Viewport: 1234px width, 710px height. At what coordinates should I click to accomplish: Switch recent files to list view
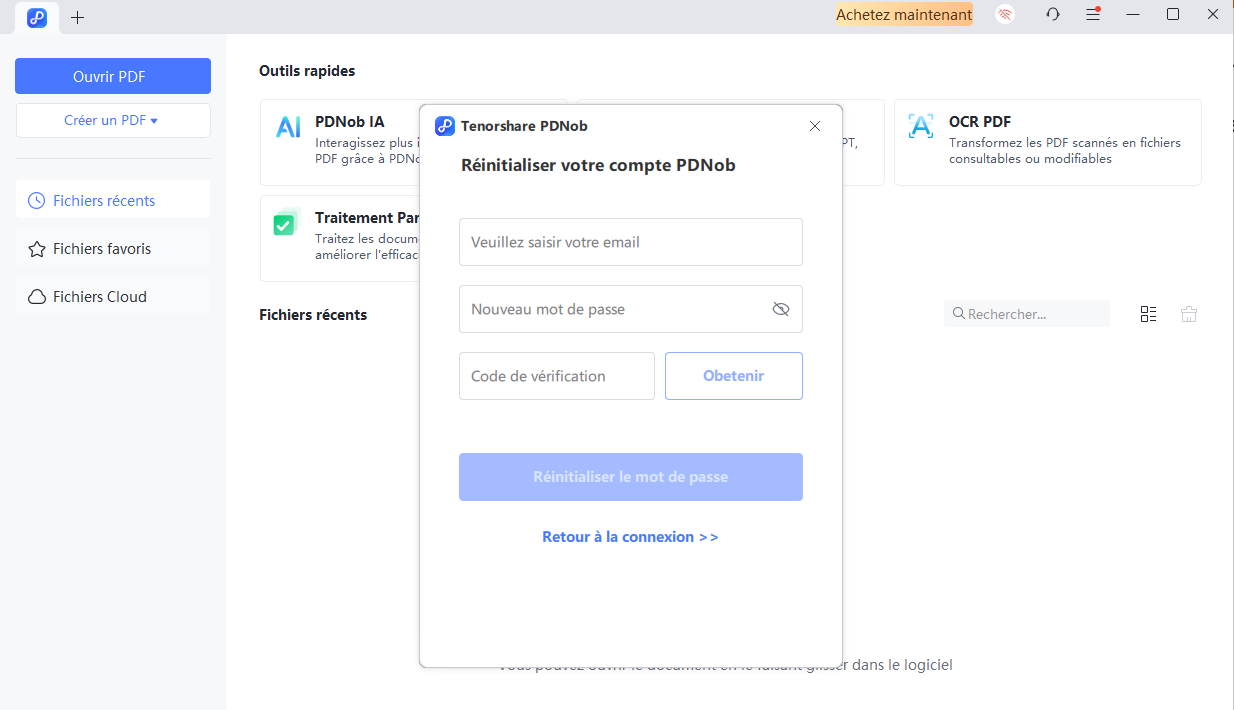[x=1148, y=313]
